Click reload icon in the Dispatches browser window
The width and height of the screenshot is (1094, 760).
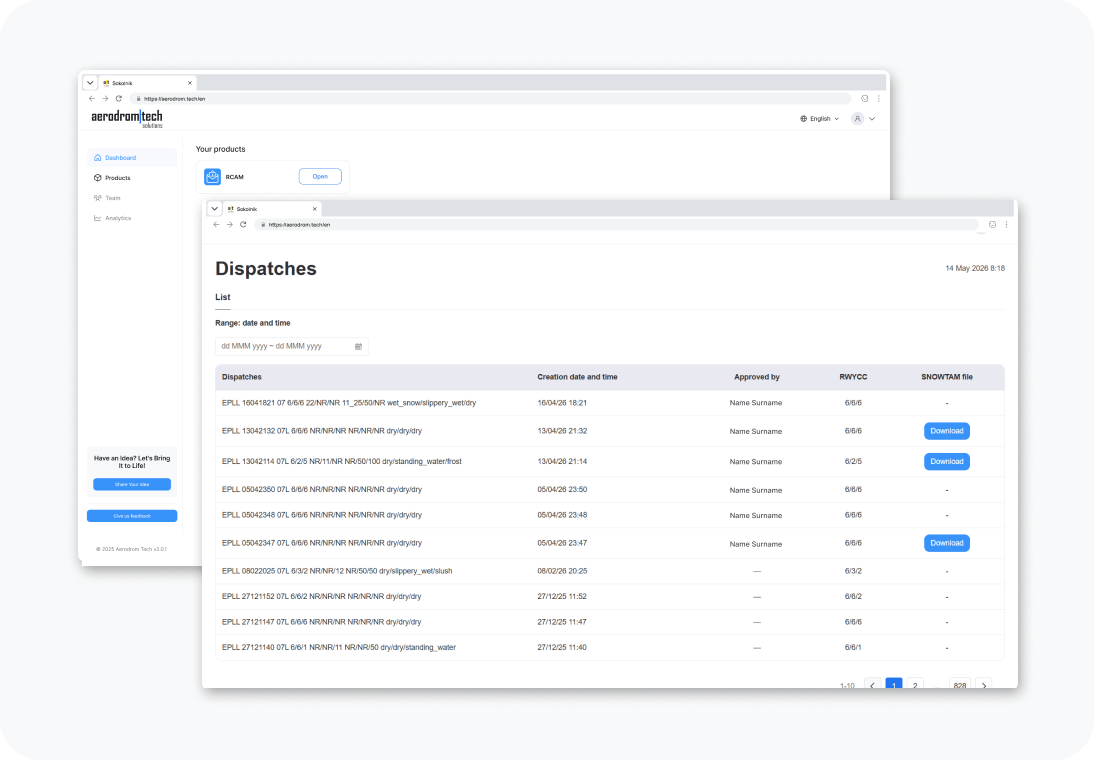click(243, 225)
